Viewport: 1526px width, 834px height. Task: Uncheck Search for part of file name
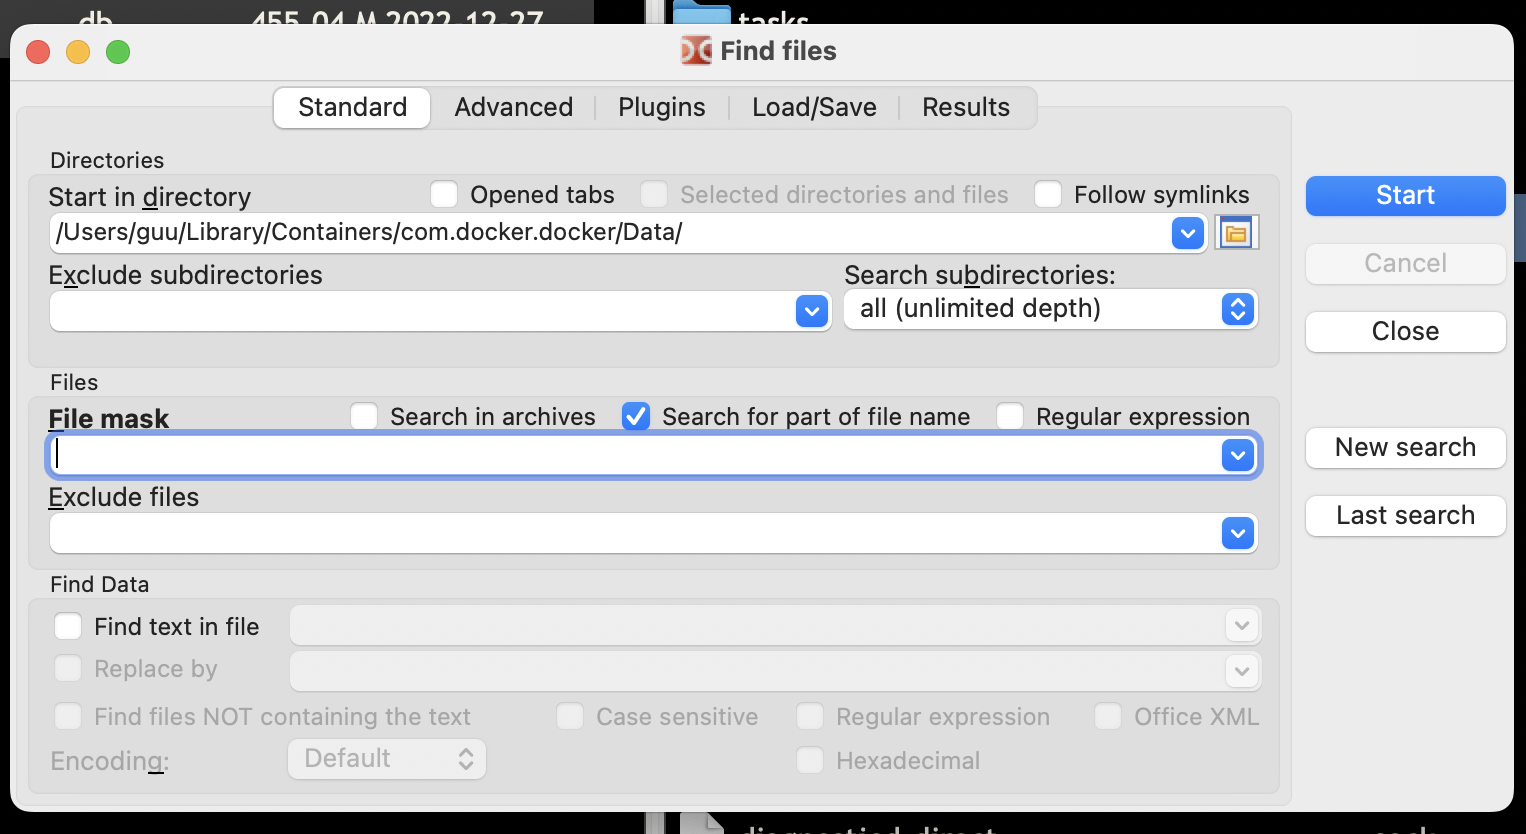click(x=636, y=416)
